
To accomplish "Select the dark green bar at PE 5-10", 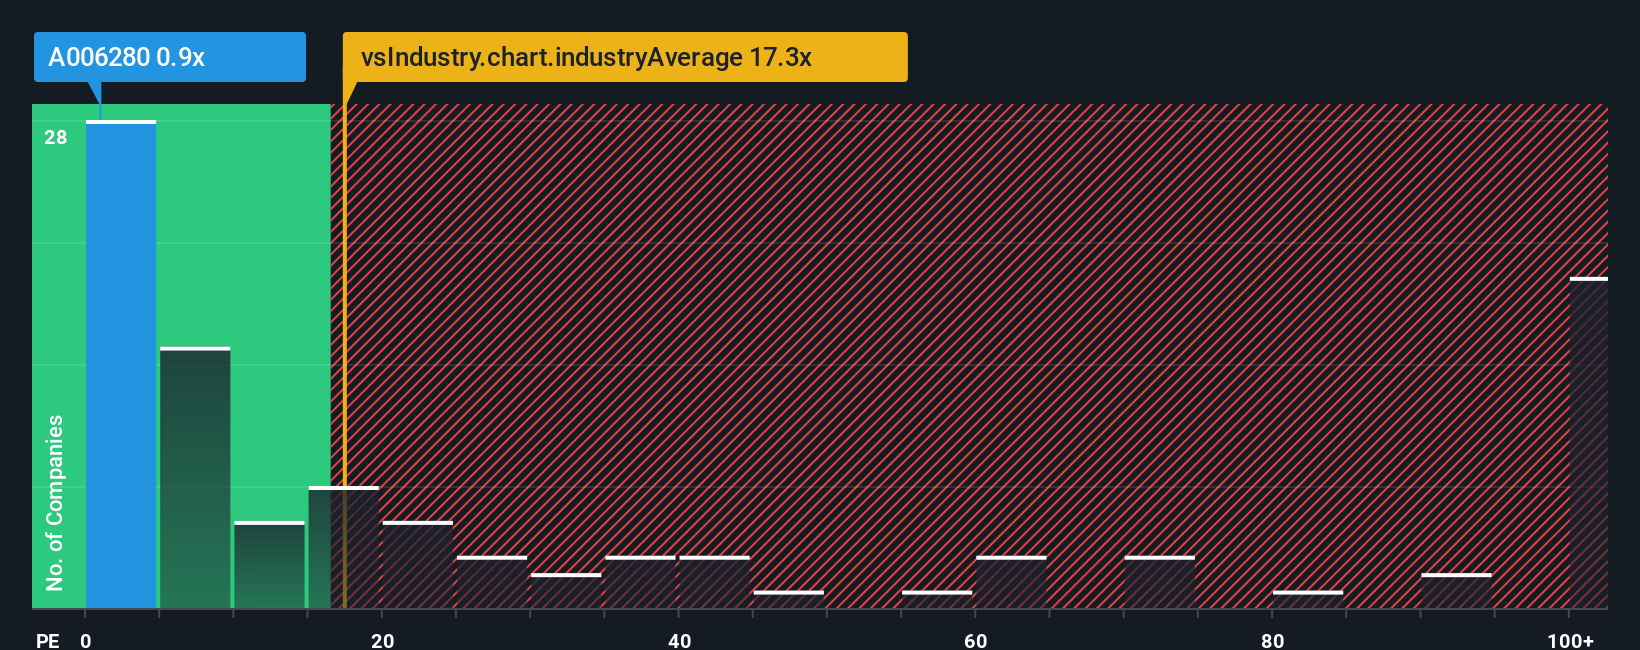I will (x=195, y=478).
